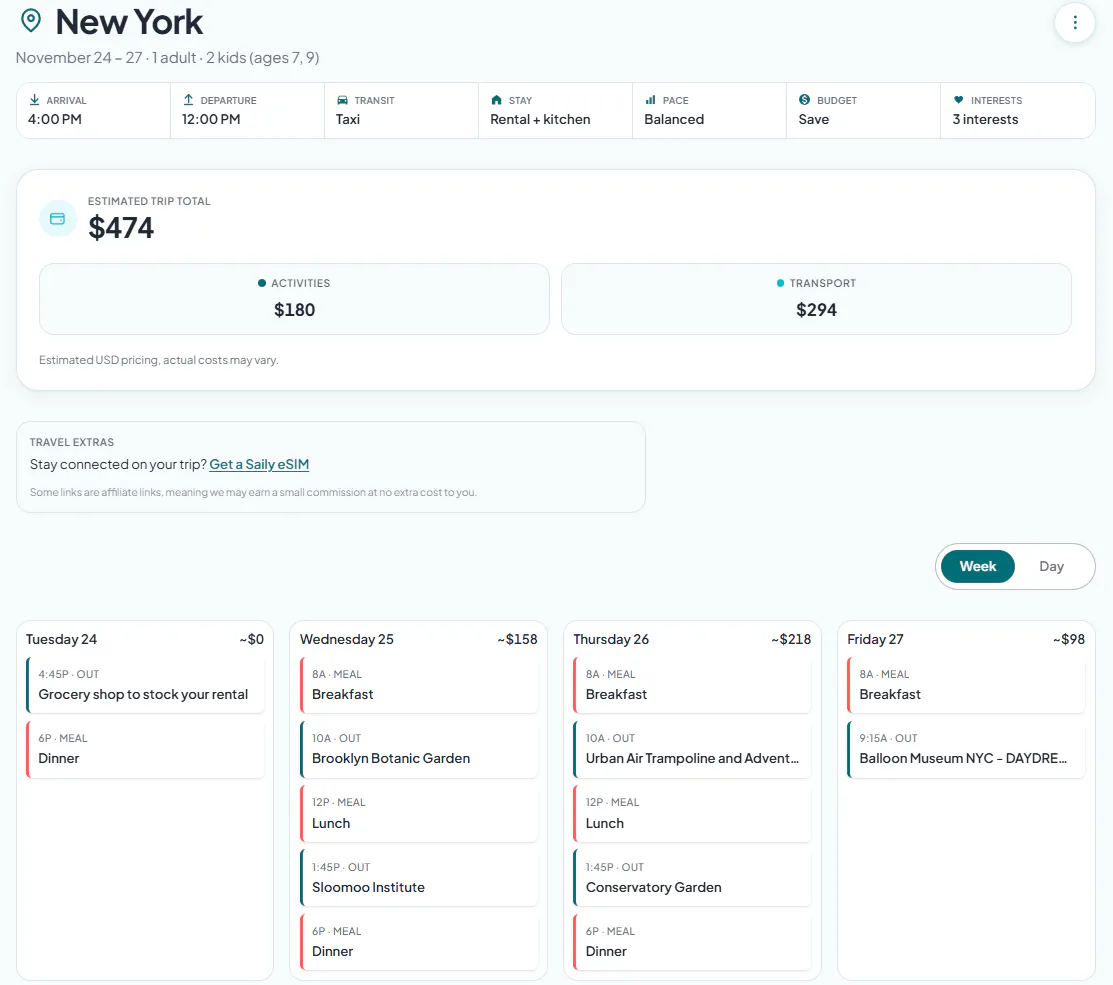This screenshot has height=985, width=1113.
Task: Open the Brooklyn Botanic Garden activity
Action: click(419, 749)
